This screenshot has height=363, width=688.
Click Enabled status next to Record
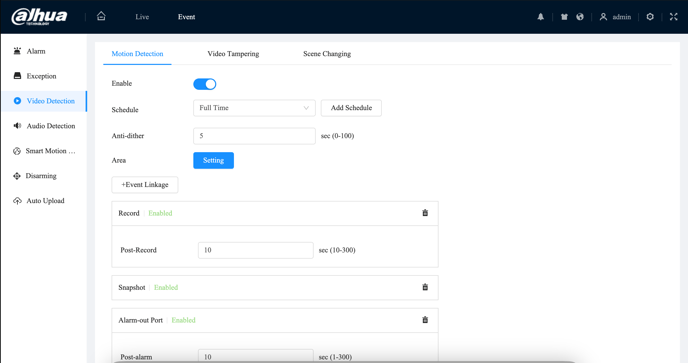pyautogui.click(x=160, y=213)
